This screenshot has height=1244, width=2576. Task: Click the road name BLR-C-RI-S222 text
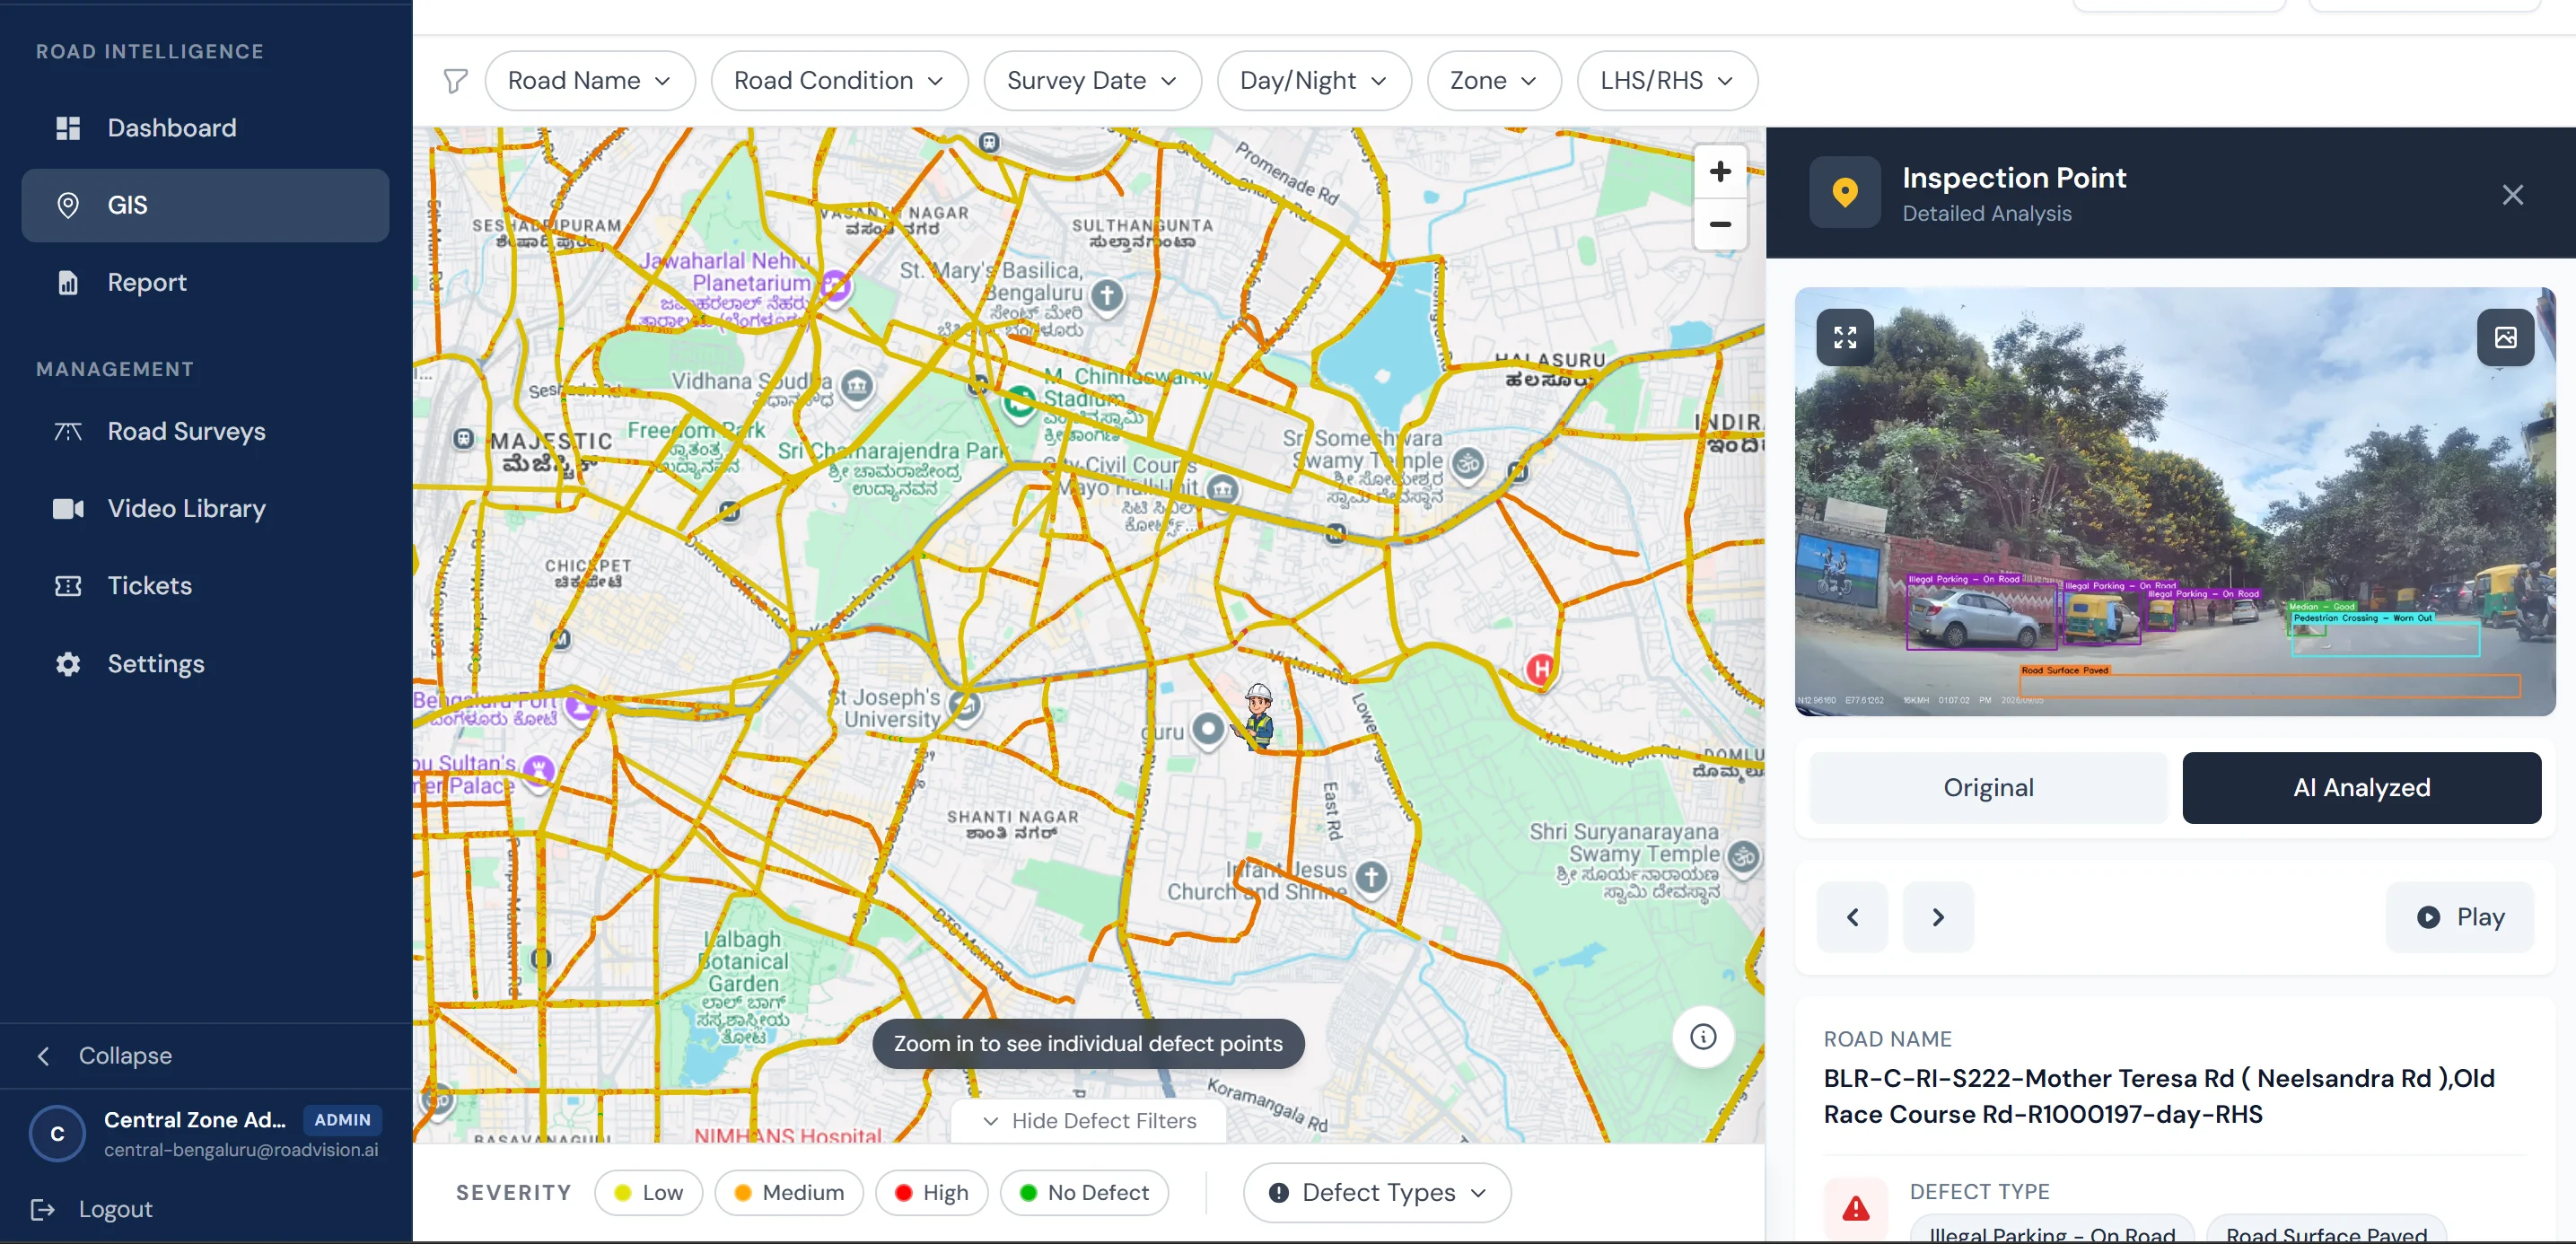click(2159, 1096)
